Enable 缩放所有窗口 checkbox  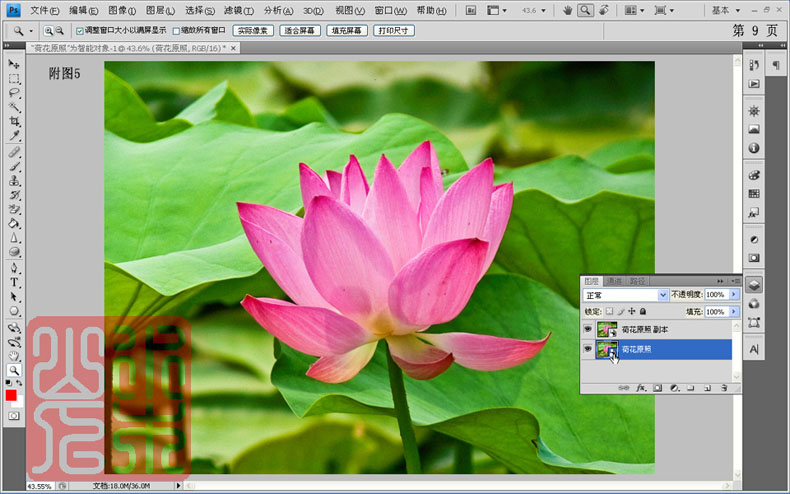click(176, 31)
